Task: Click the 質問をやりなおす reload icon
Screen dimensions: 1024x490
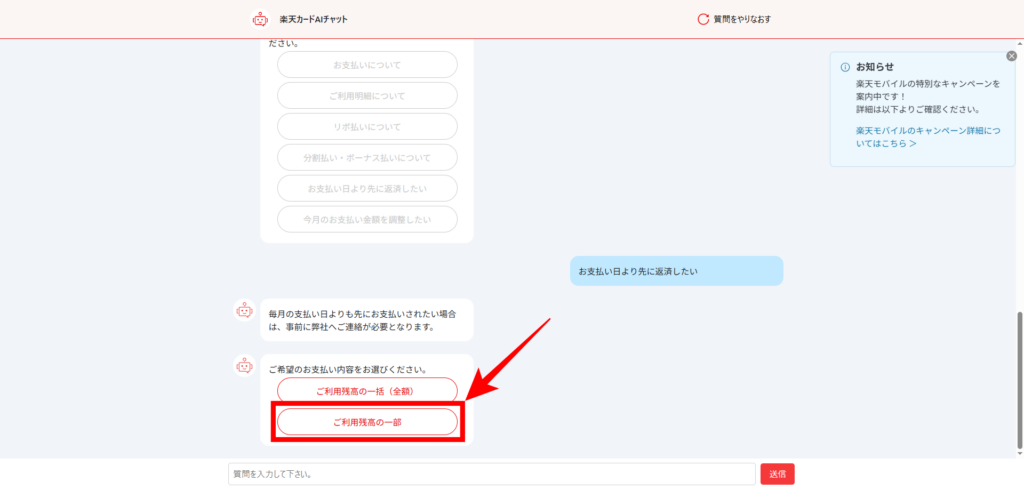Action: tap(703, 19)
